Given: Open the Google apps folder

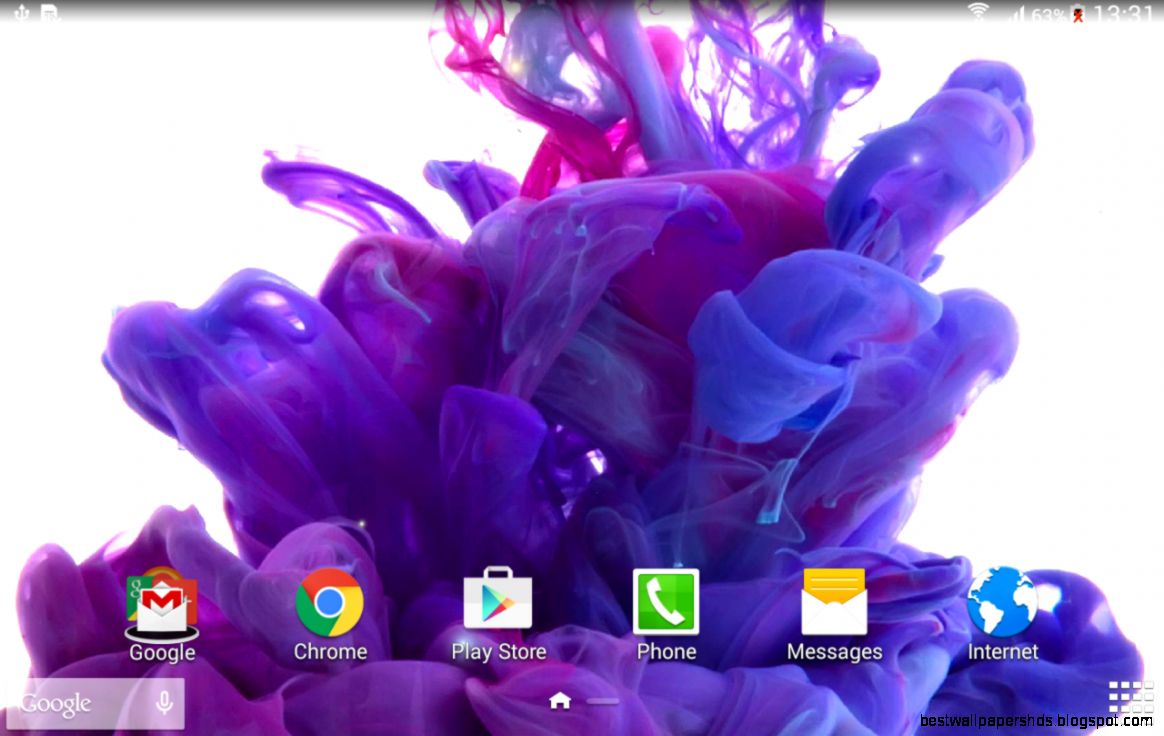Looking at the screenshot, I should [x=161, y=602].
